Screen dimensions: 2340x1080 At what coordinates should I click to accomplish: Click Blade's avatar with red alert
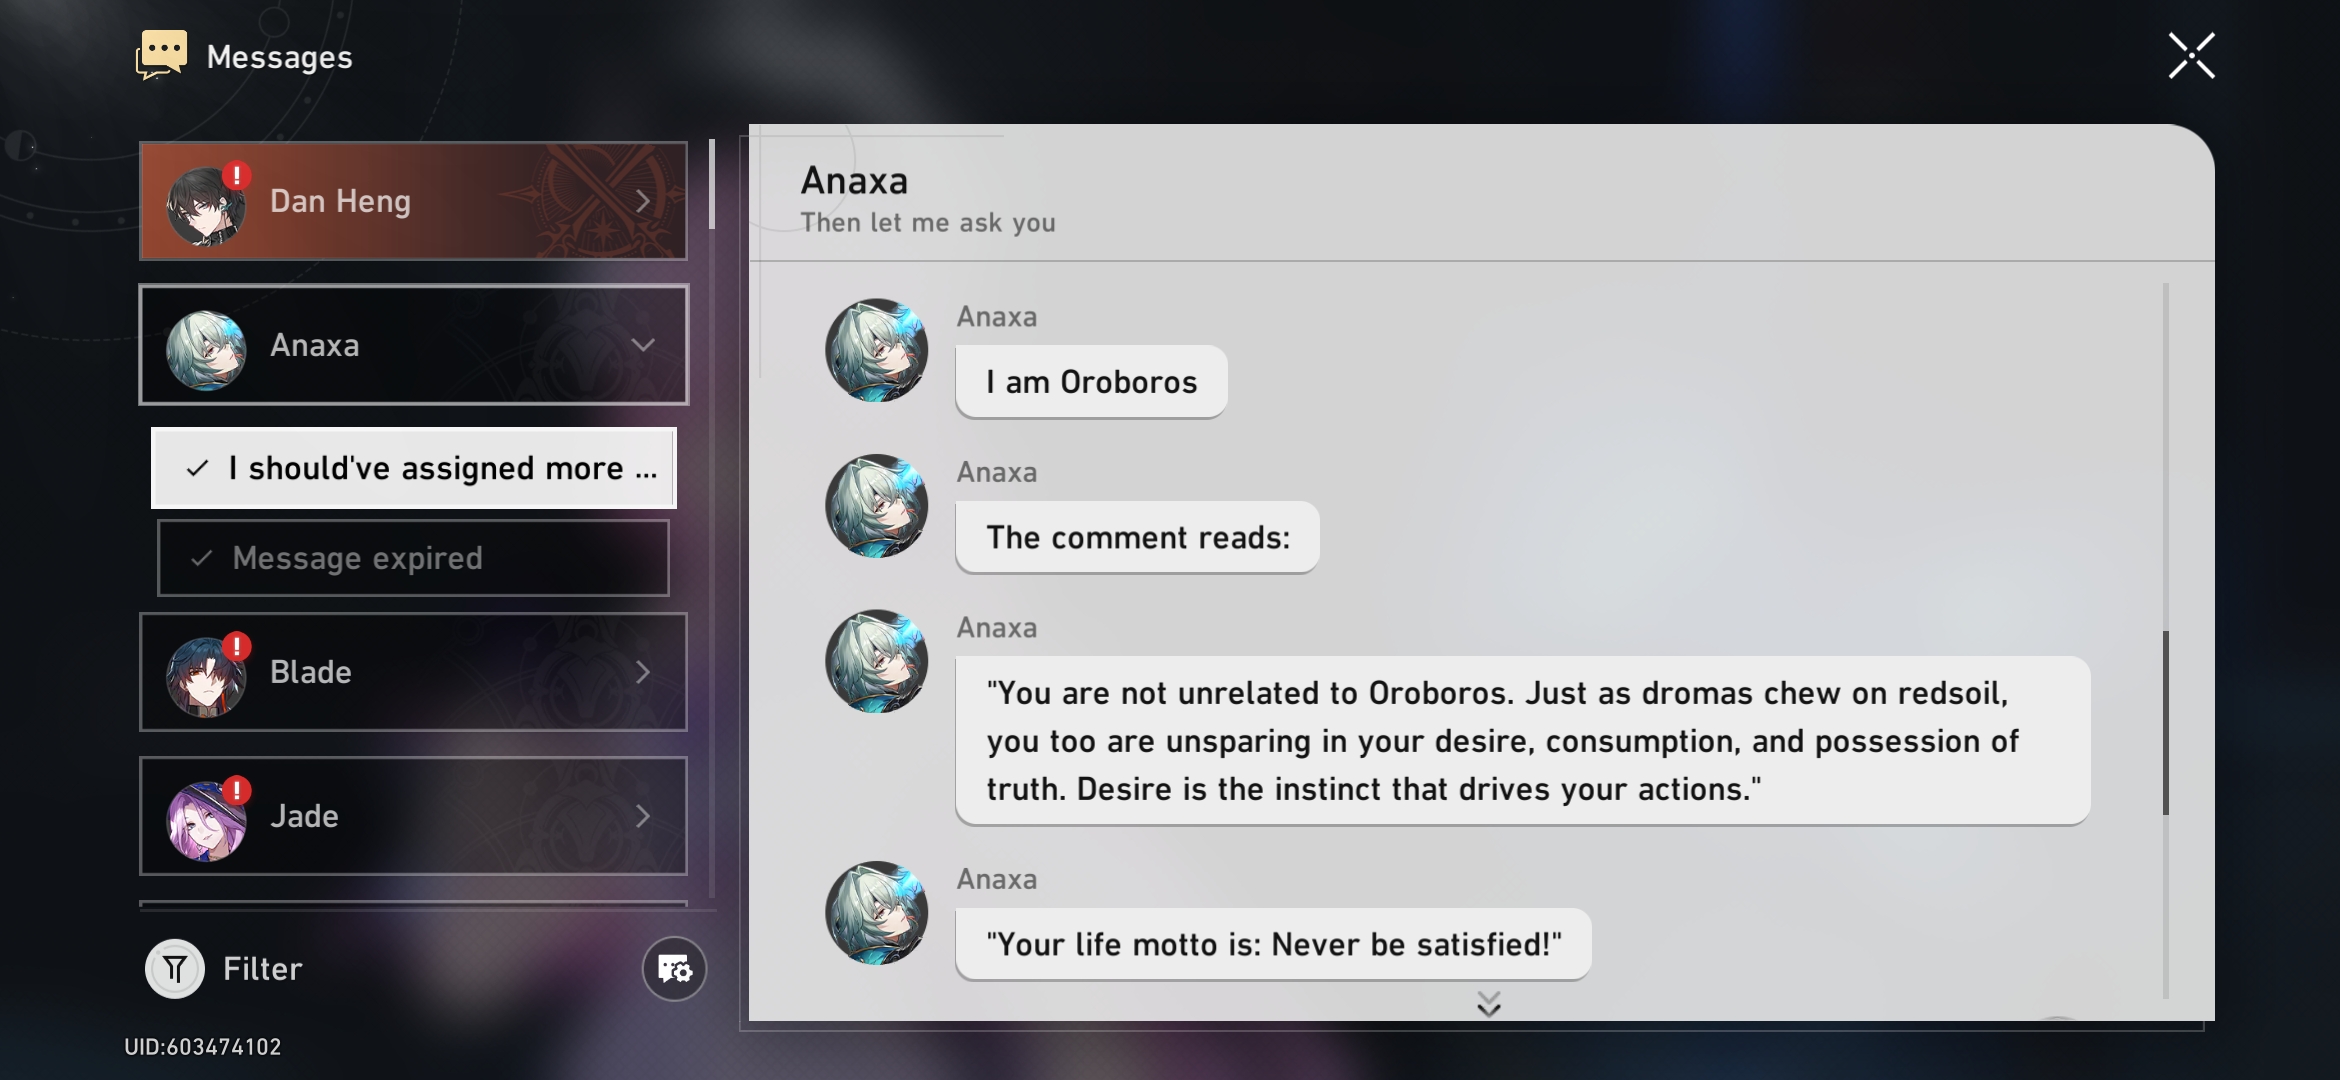click(206, 677)
